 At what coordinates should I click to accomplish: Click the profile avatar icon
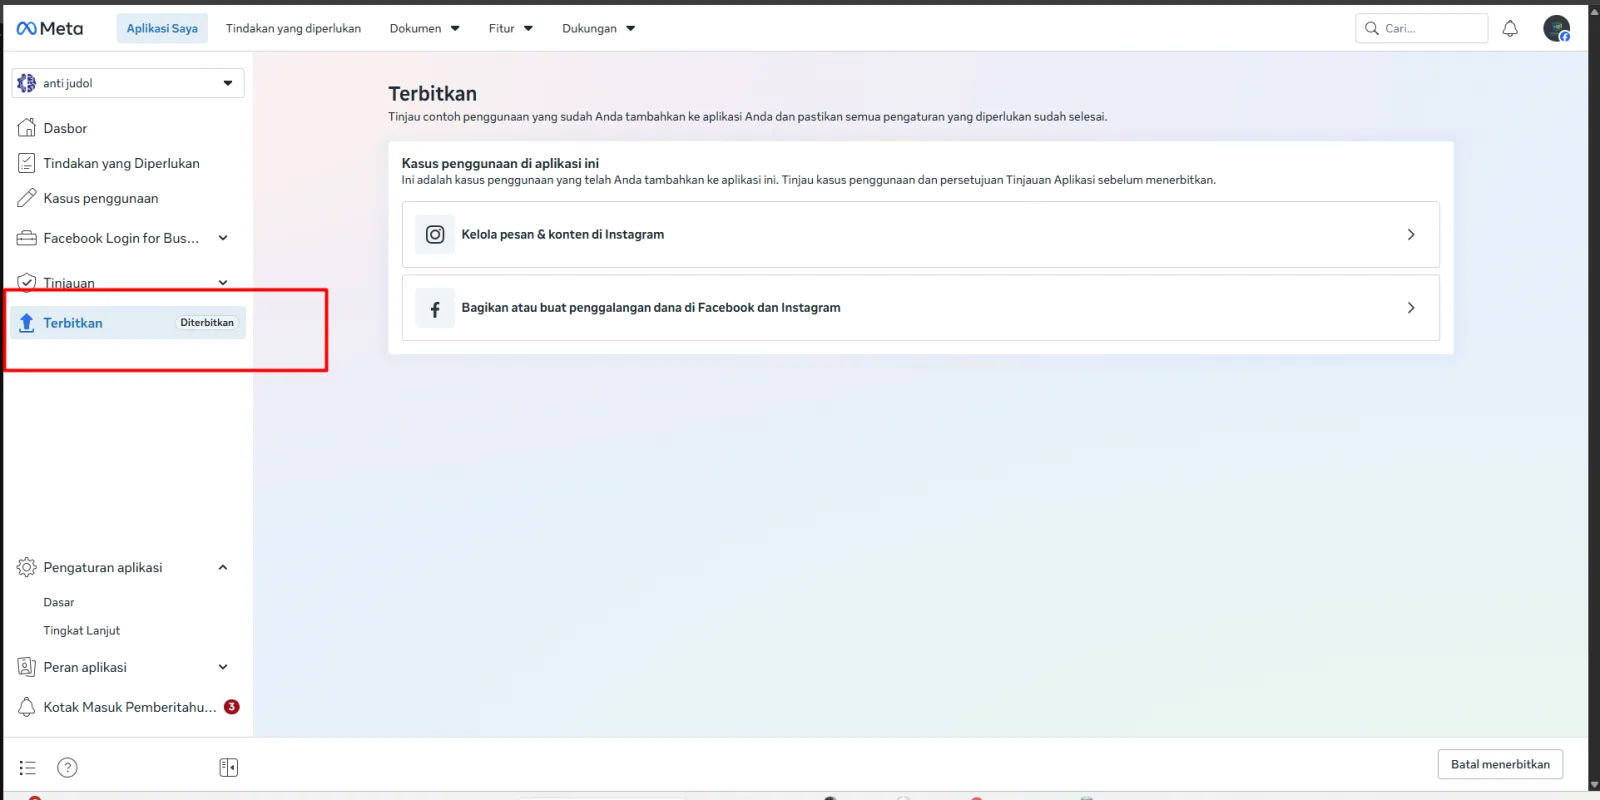(x=1556, y=28)
